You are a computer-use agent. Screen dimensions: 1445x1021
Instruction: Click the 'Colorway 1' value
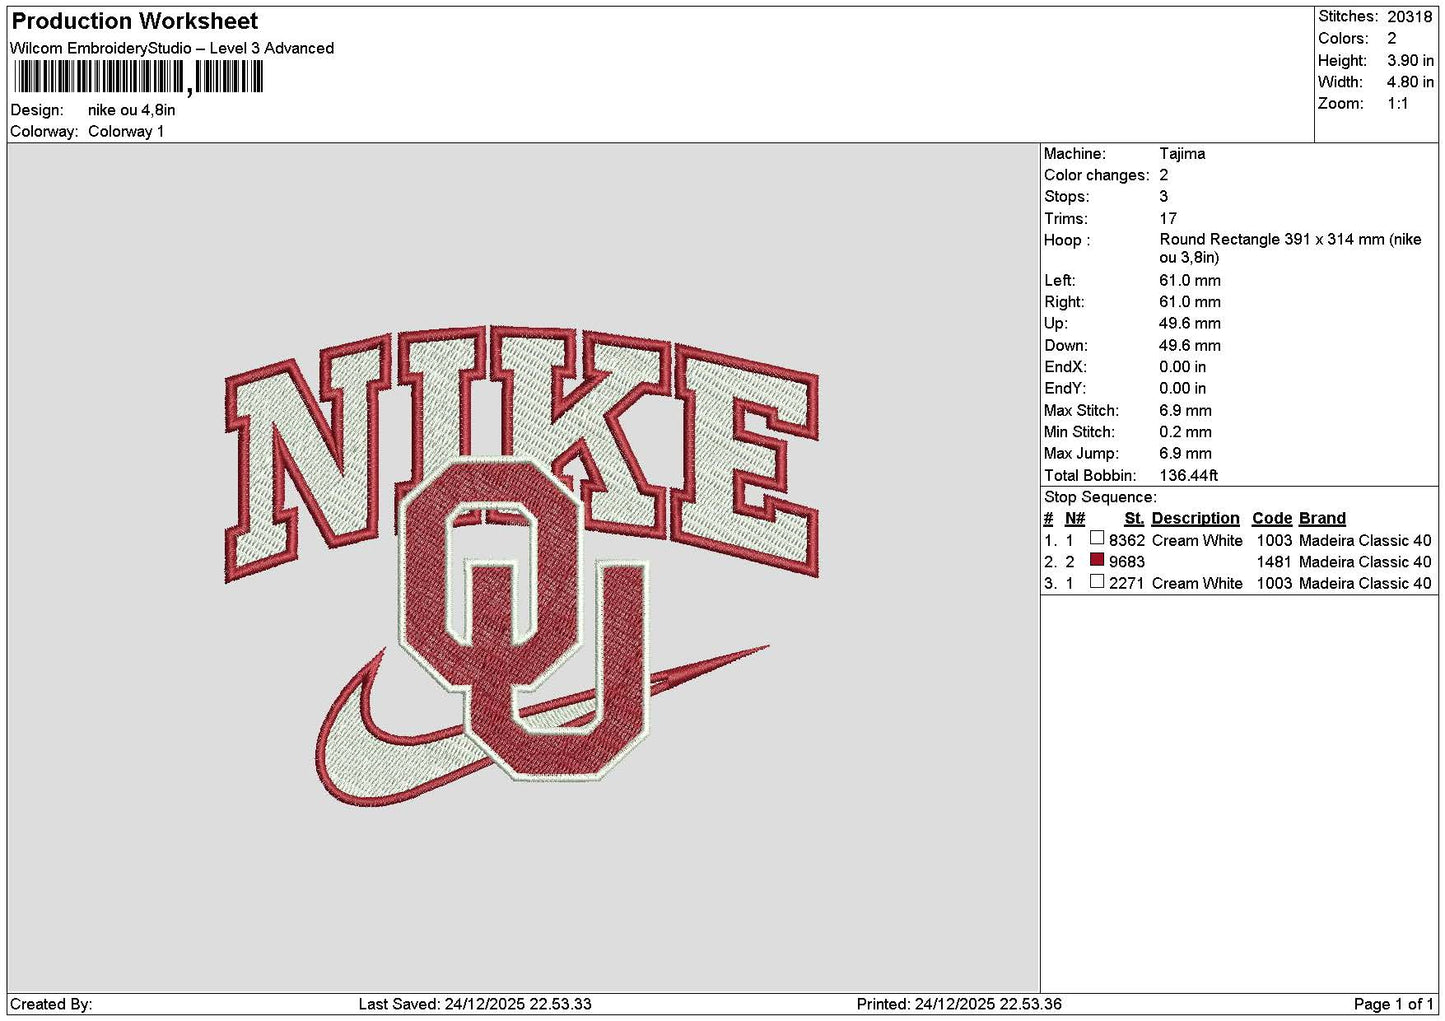126,131
